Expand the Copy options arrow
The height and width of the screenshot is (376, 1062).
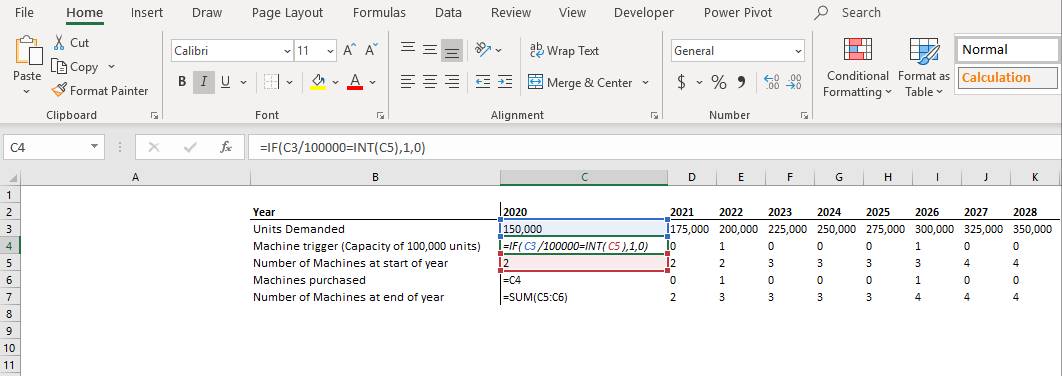[x=111, y=66]
